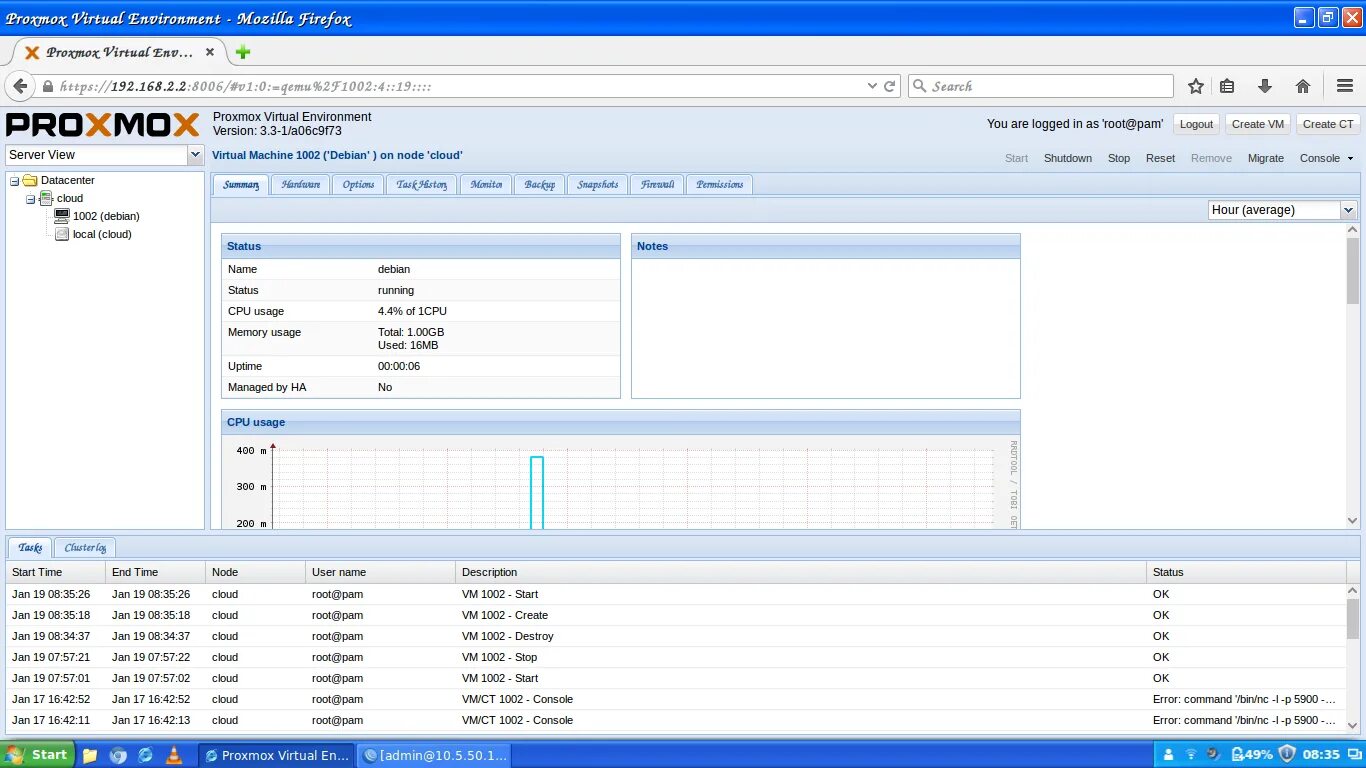Click the Wi-Fi network tray icon
The image size is (1366, 768).
1191,755
